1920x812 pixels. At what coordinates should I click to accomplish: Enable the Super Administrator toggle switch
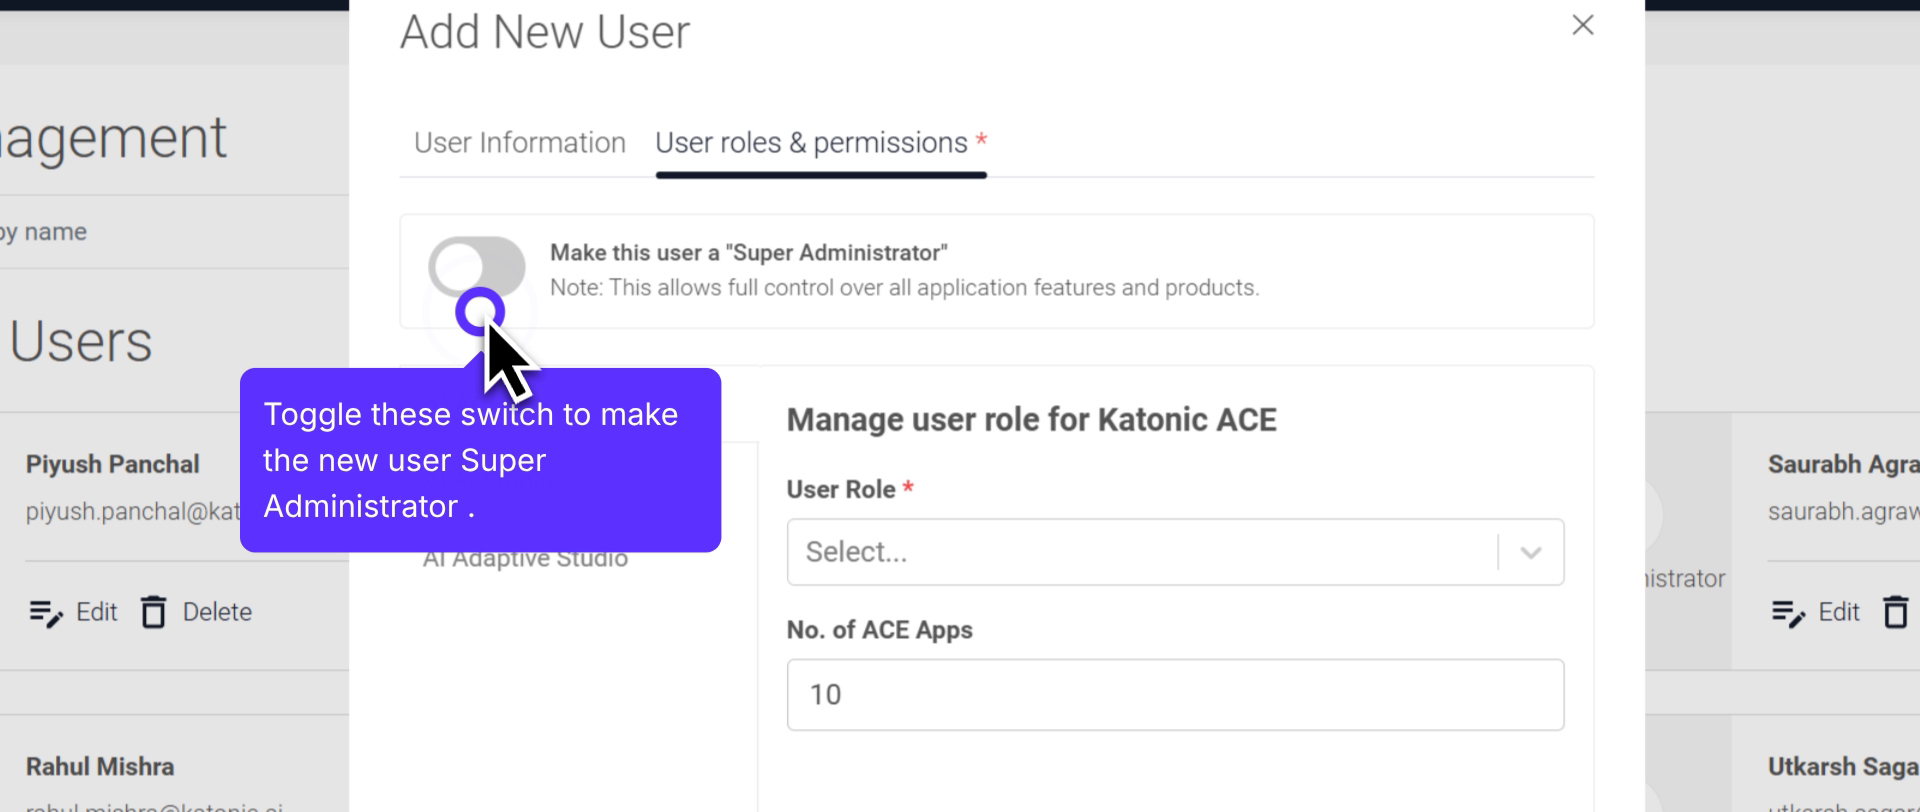pos(477,266)
